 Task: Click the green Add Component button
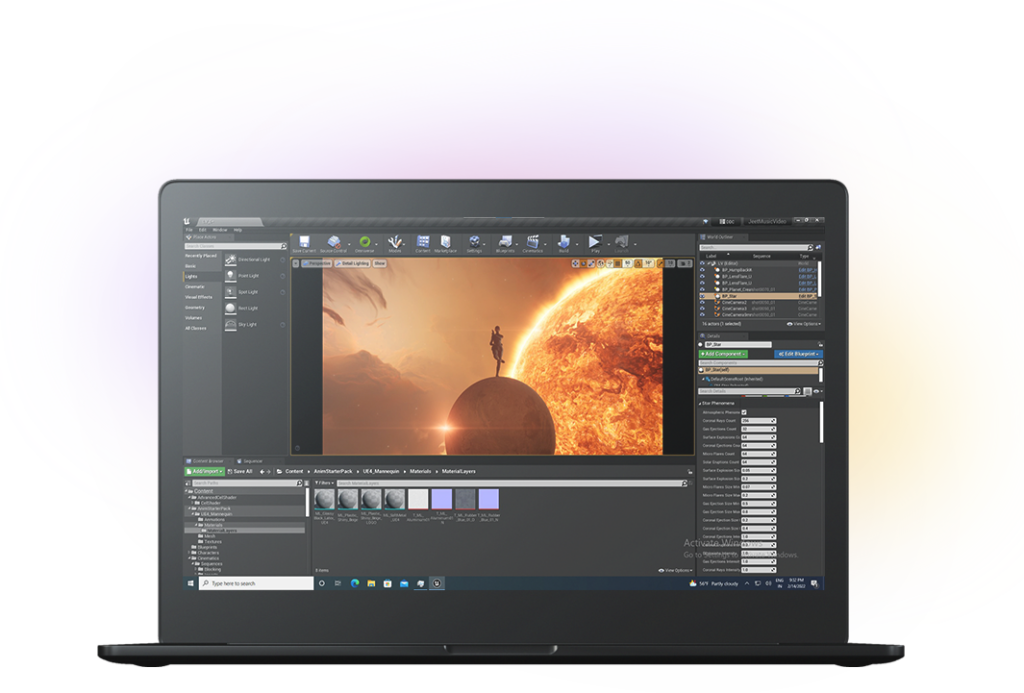pos(723,354)
